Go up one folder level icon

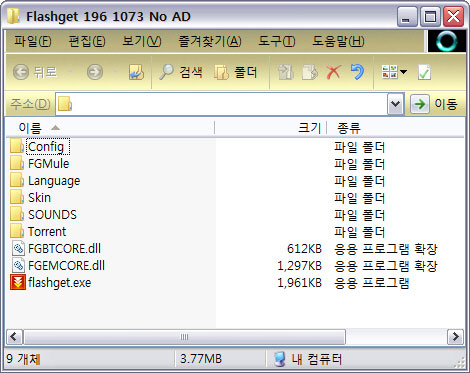click(x=136, y=72)
